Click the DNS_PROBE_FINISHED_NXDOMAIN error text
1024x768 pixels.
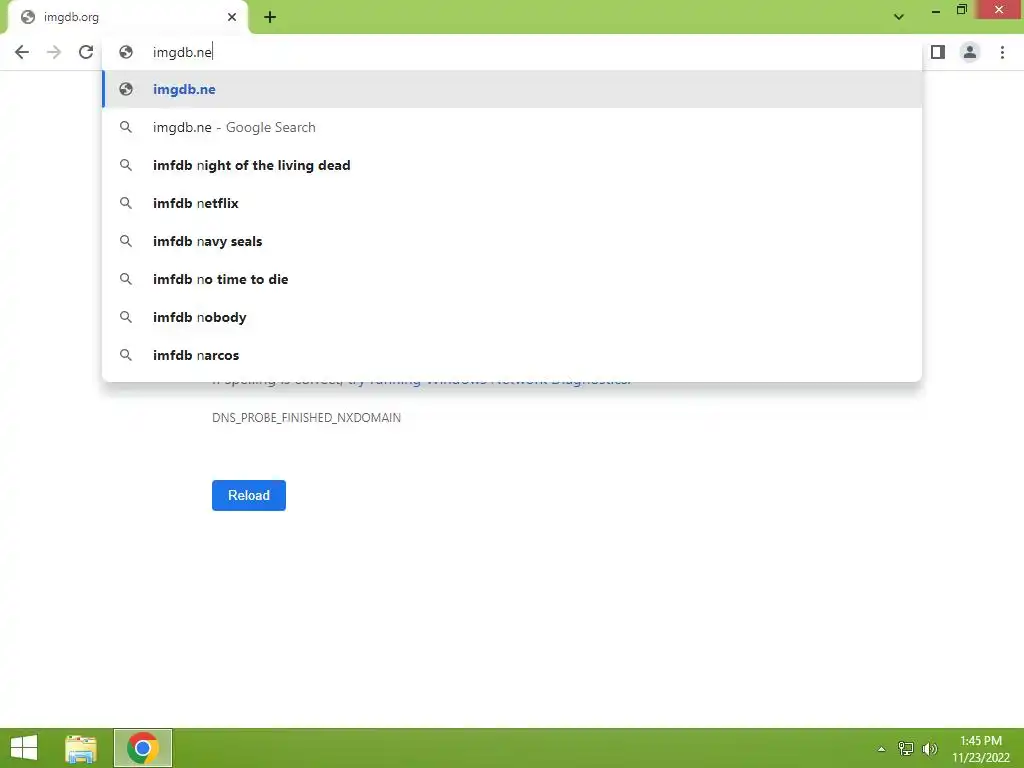point(306,417)
